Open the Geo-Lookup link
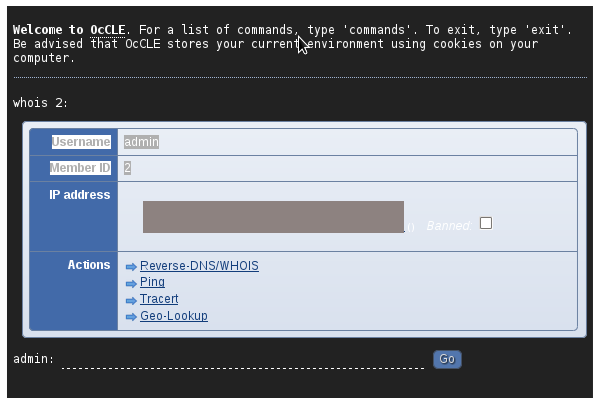This screenshot has width=602, height=398. pyautogui.click(x=174, y=315)
